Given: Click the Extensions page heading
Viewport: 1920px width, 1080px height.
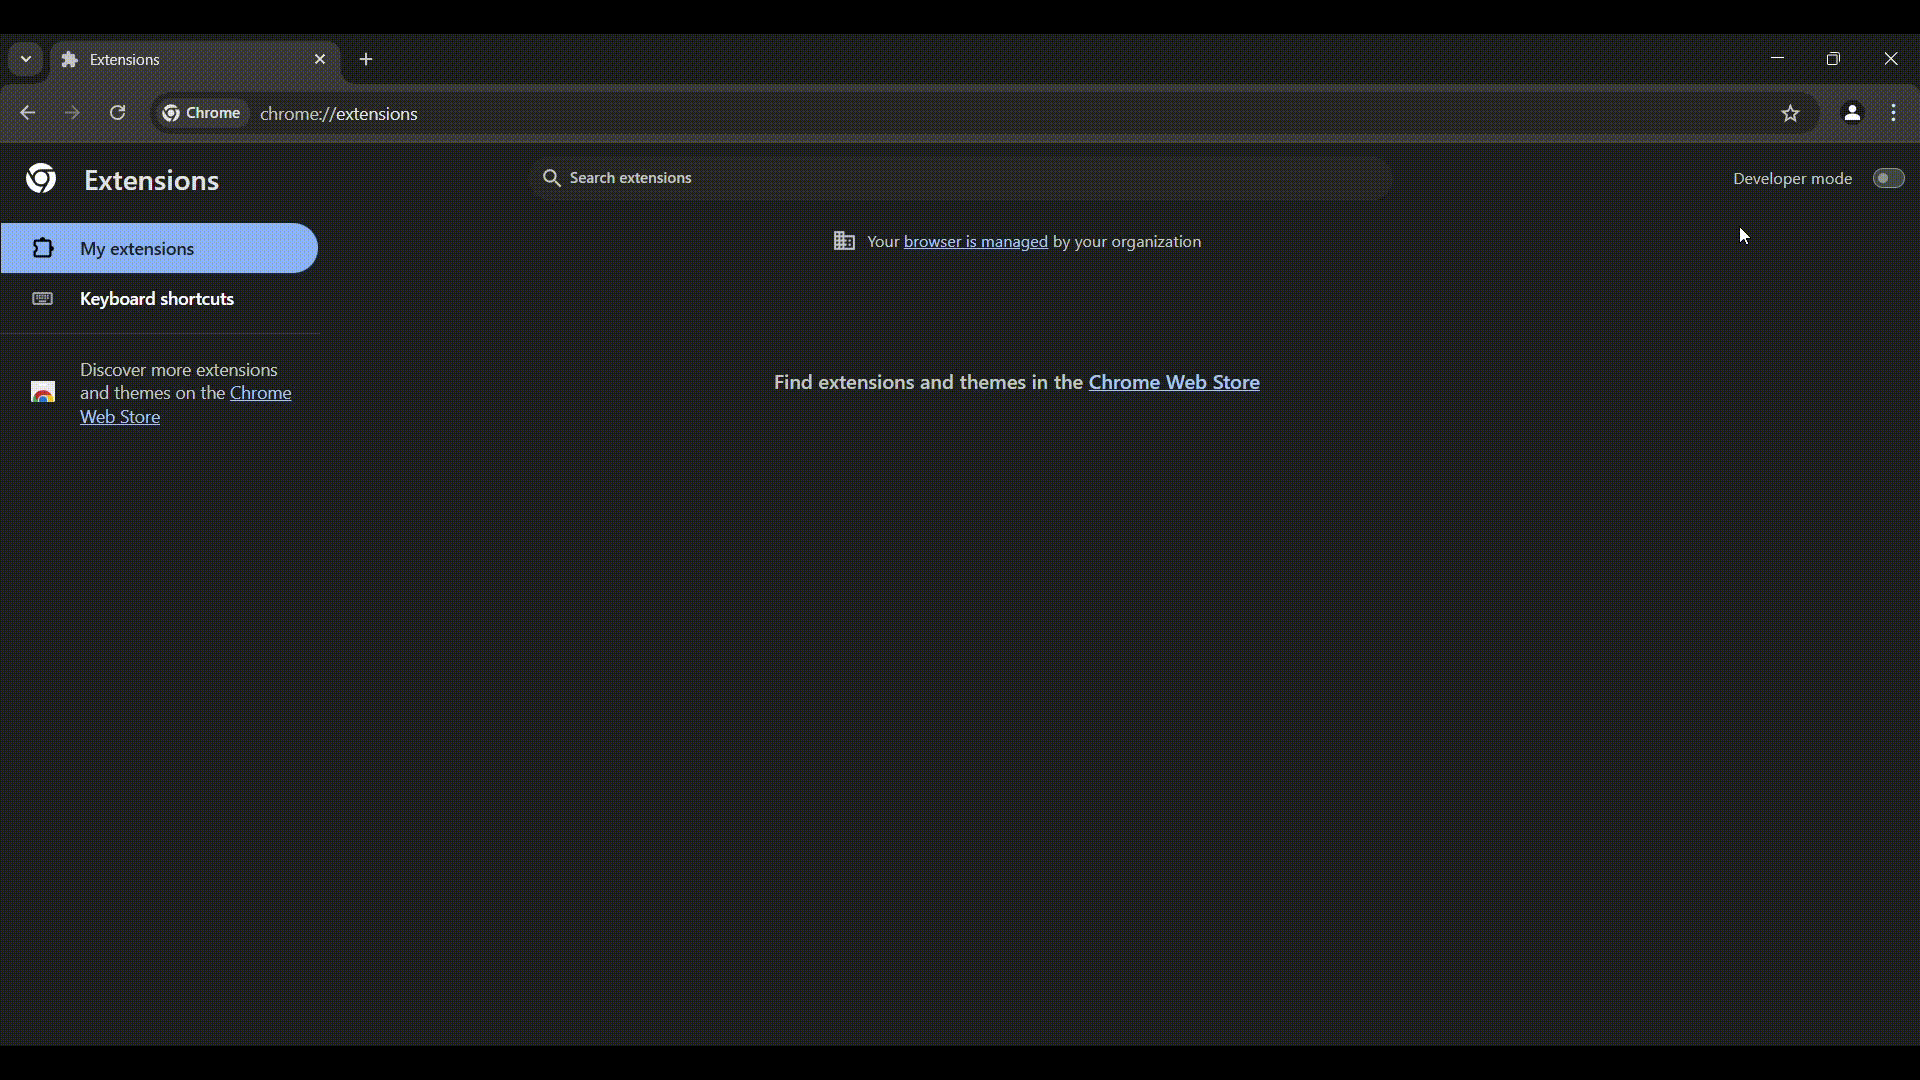Looking at the screenshot, I should click(152, 180).
